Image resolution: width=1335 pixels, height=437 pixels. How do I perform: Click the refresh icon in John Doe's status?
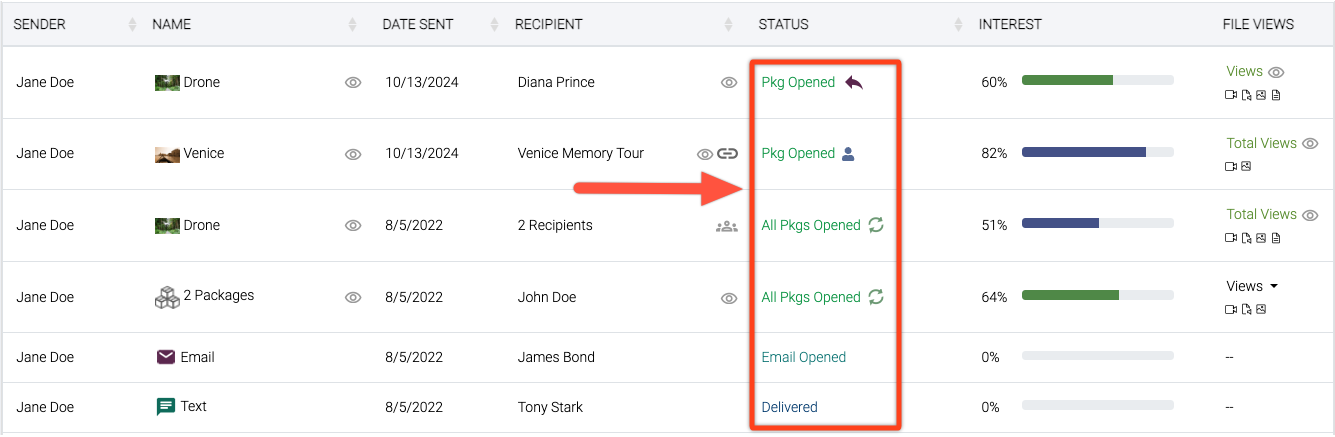876,297
